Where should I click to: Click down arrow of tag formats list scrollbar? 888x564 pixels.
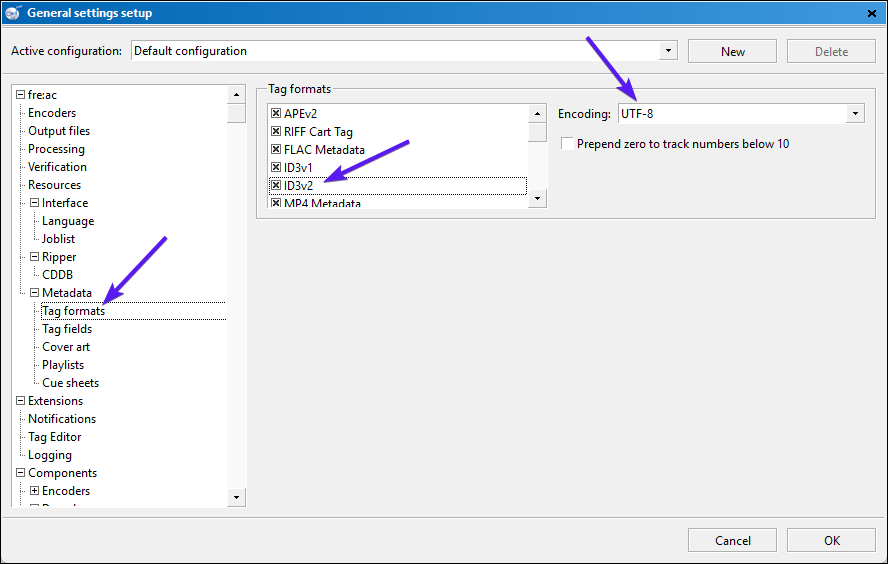(537, 198)
